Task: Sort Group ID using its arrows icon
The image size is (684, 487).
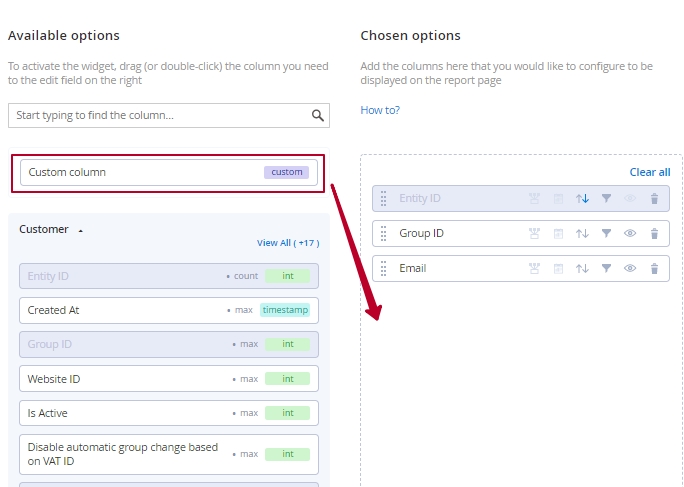Action: [582, 233]
